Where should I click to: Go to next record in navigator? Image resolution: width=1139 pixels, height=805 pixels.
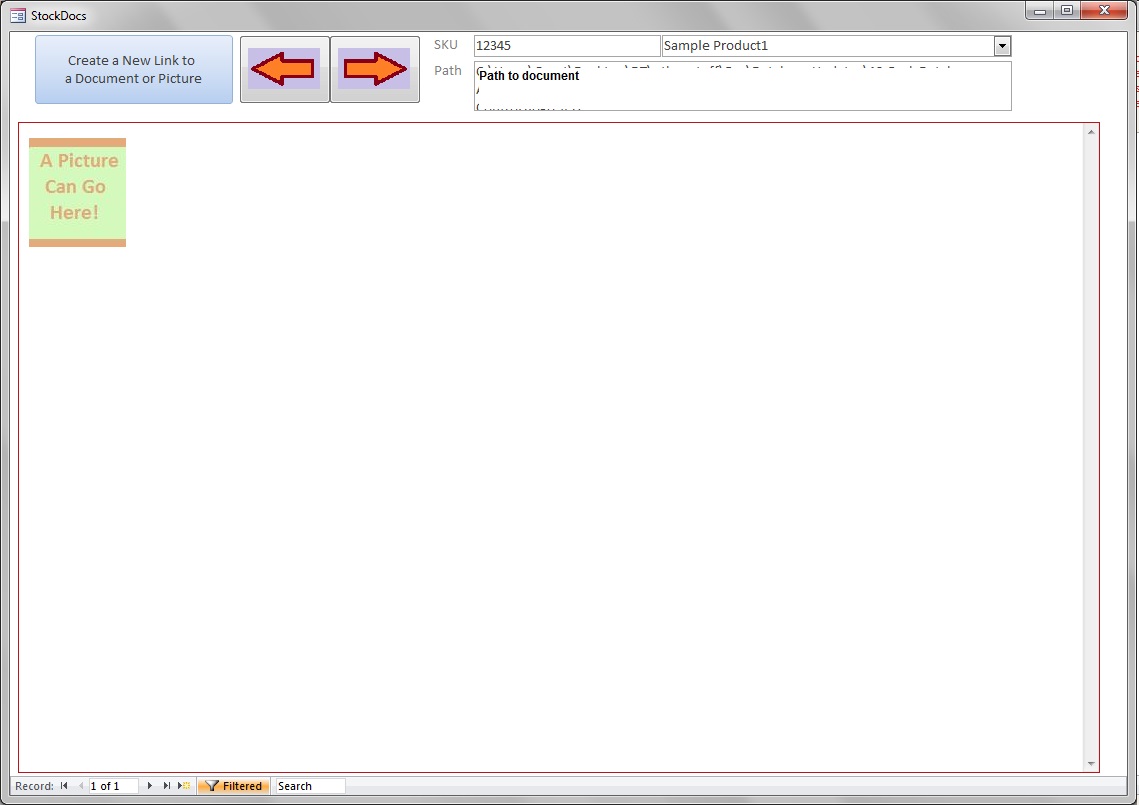coord(150,786)
